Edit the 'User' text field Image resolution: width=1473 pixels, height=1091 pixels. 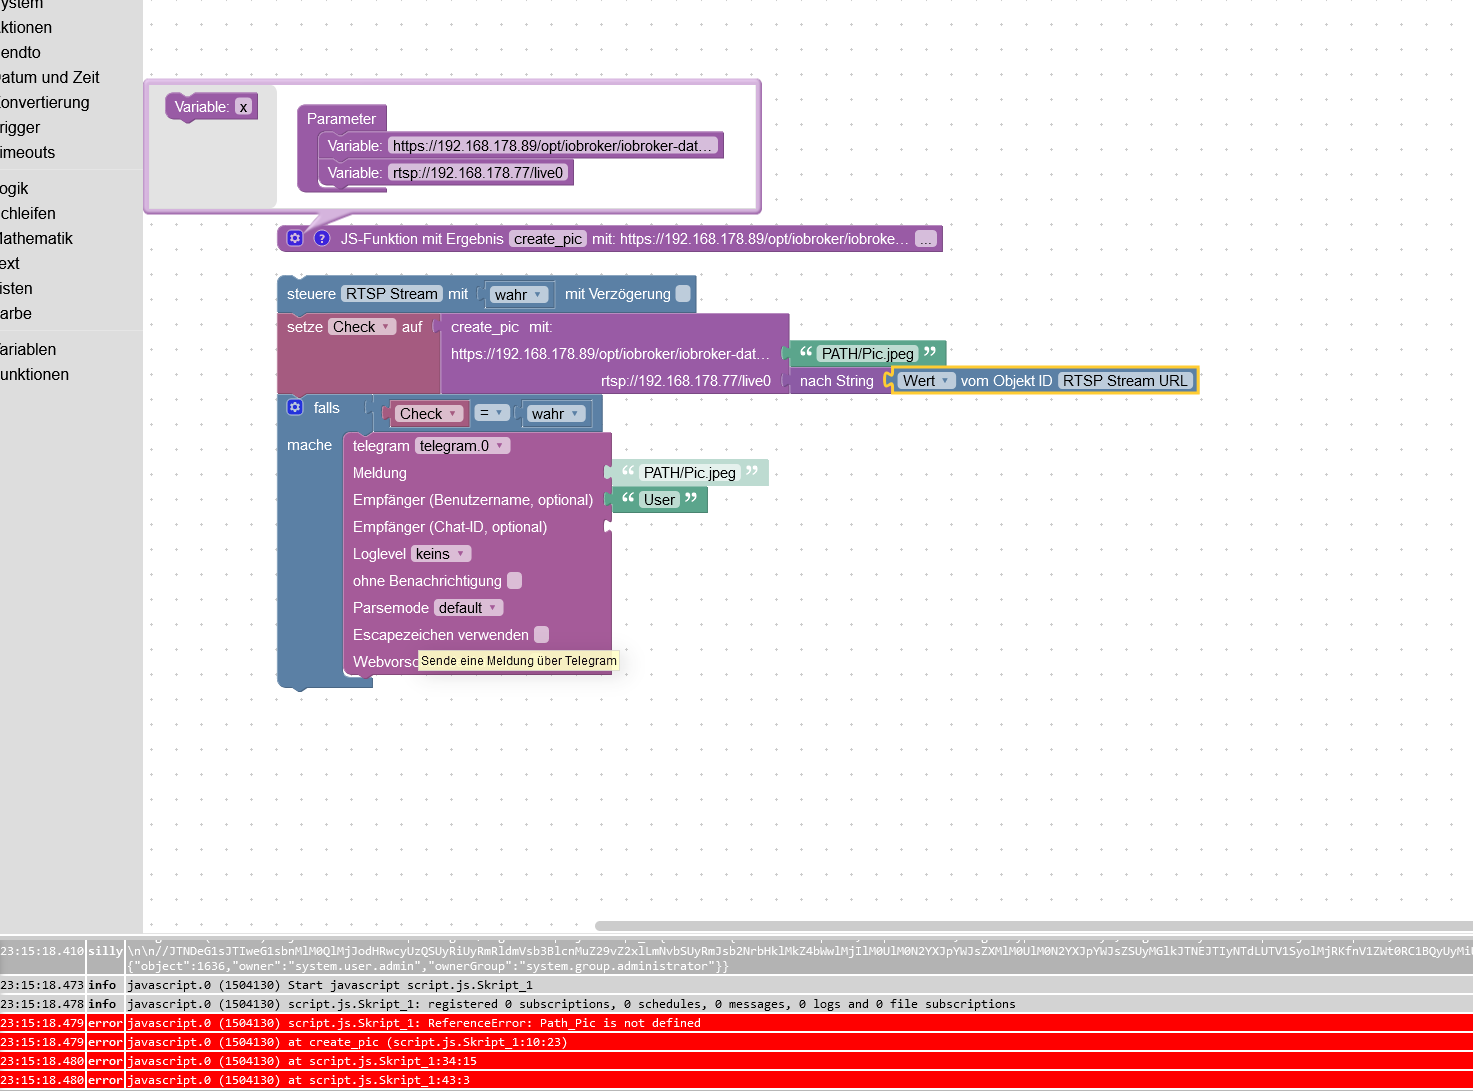pos(659,500)
